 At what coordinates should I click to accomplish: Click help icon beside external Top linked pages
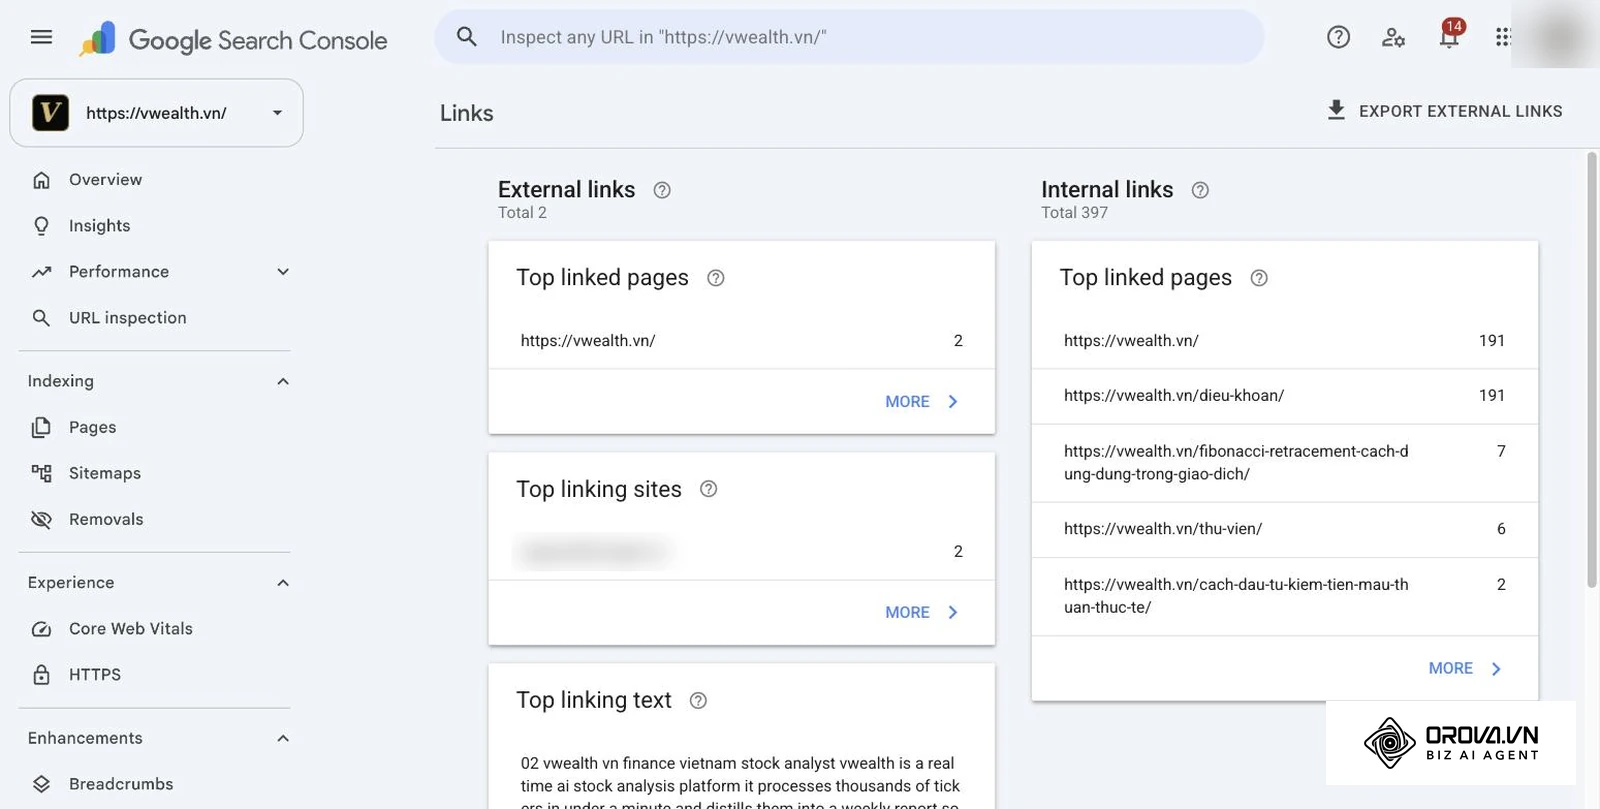click(x=716, y=278)
